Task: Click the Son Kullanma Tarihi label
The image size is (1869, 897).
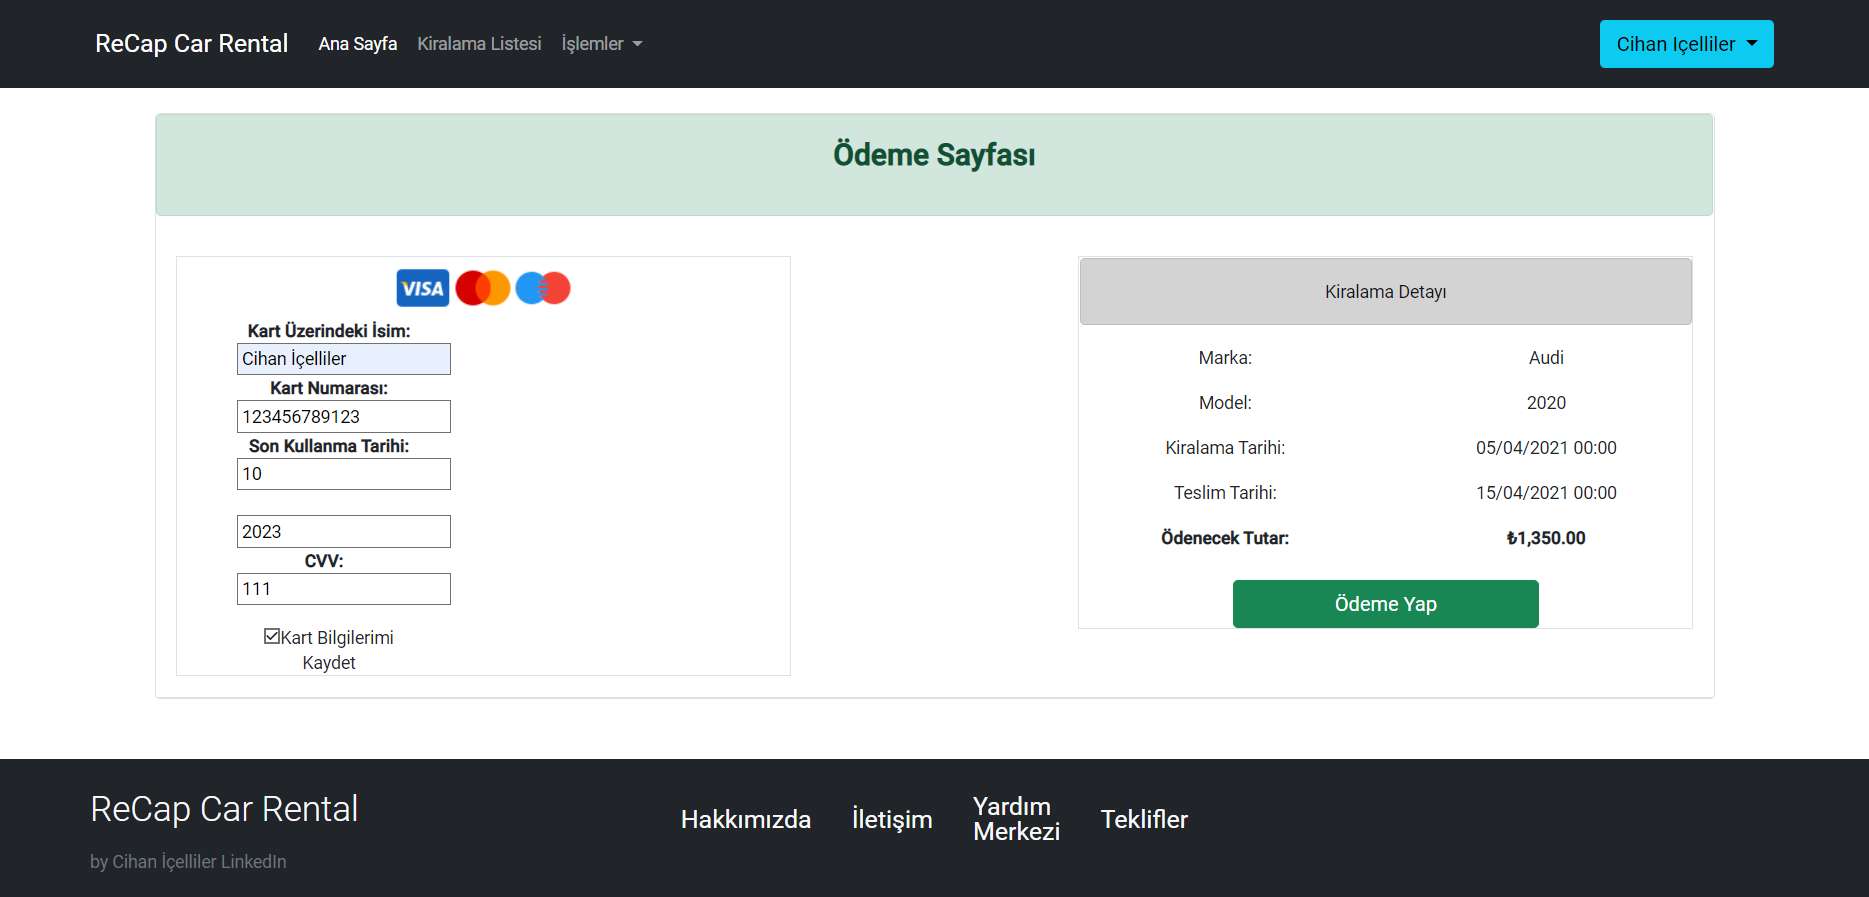Action: point(329,446)
